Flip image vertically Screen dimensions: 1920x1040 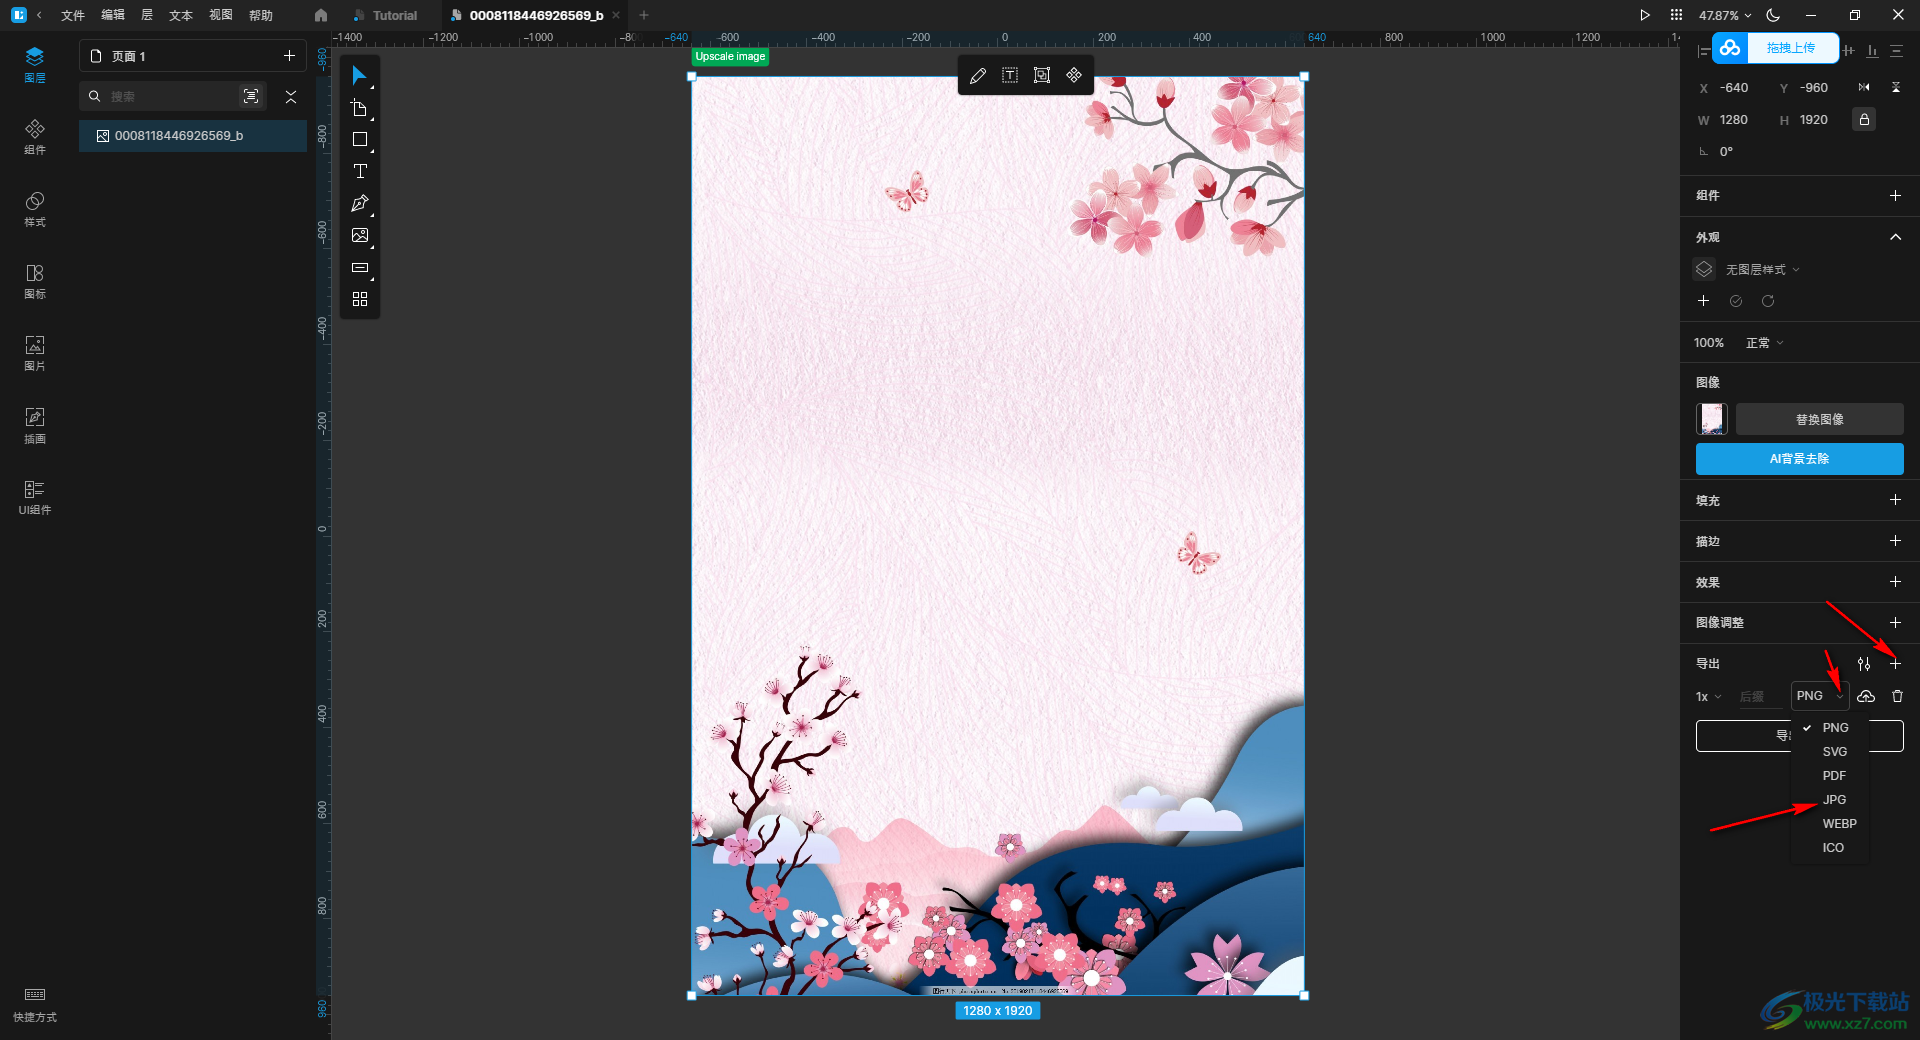point(1896,88)
